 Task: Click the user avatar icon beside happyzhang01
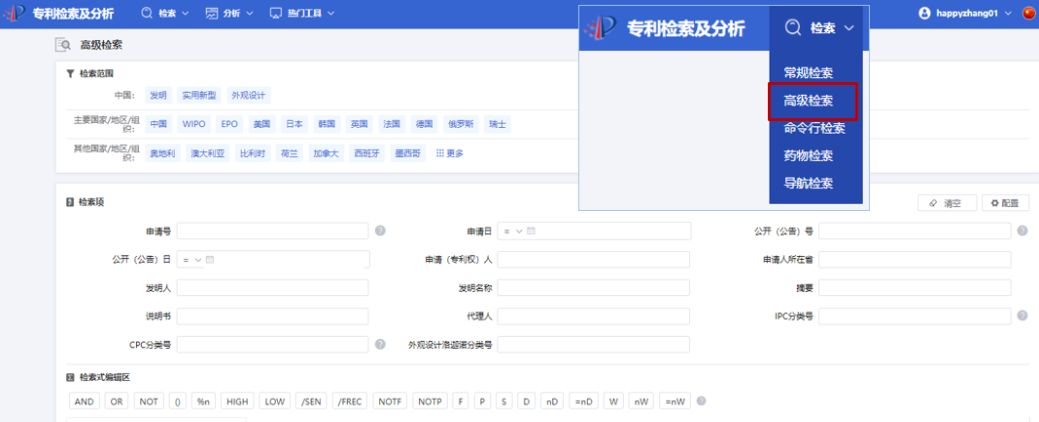pyautogui.click(x=926, y=13)
